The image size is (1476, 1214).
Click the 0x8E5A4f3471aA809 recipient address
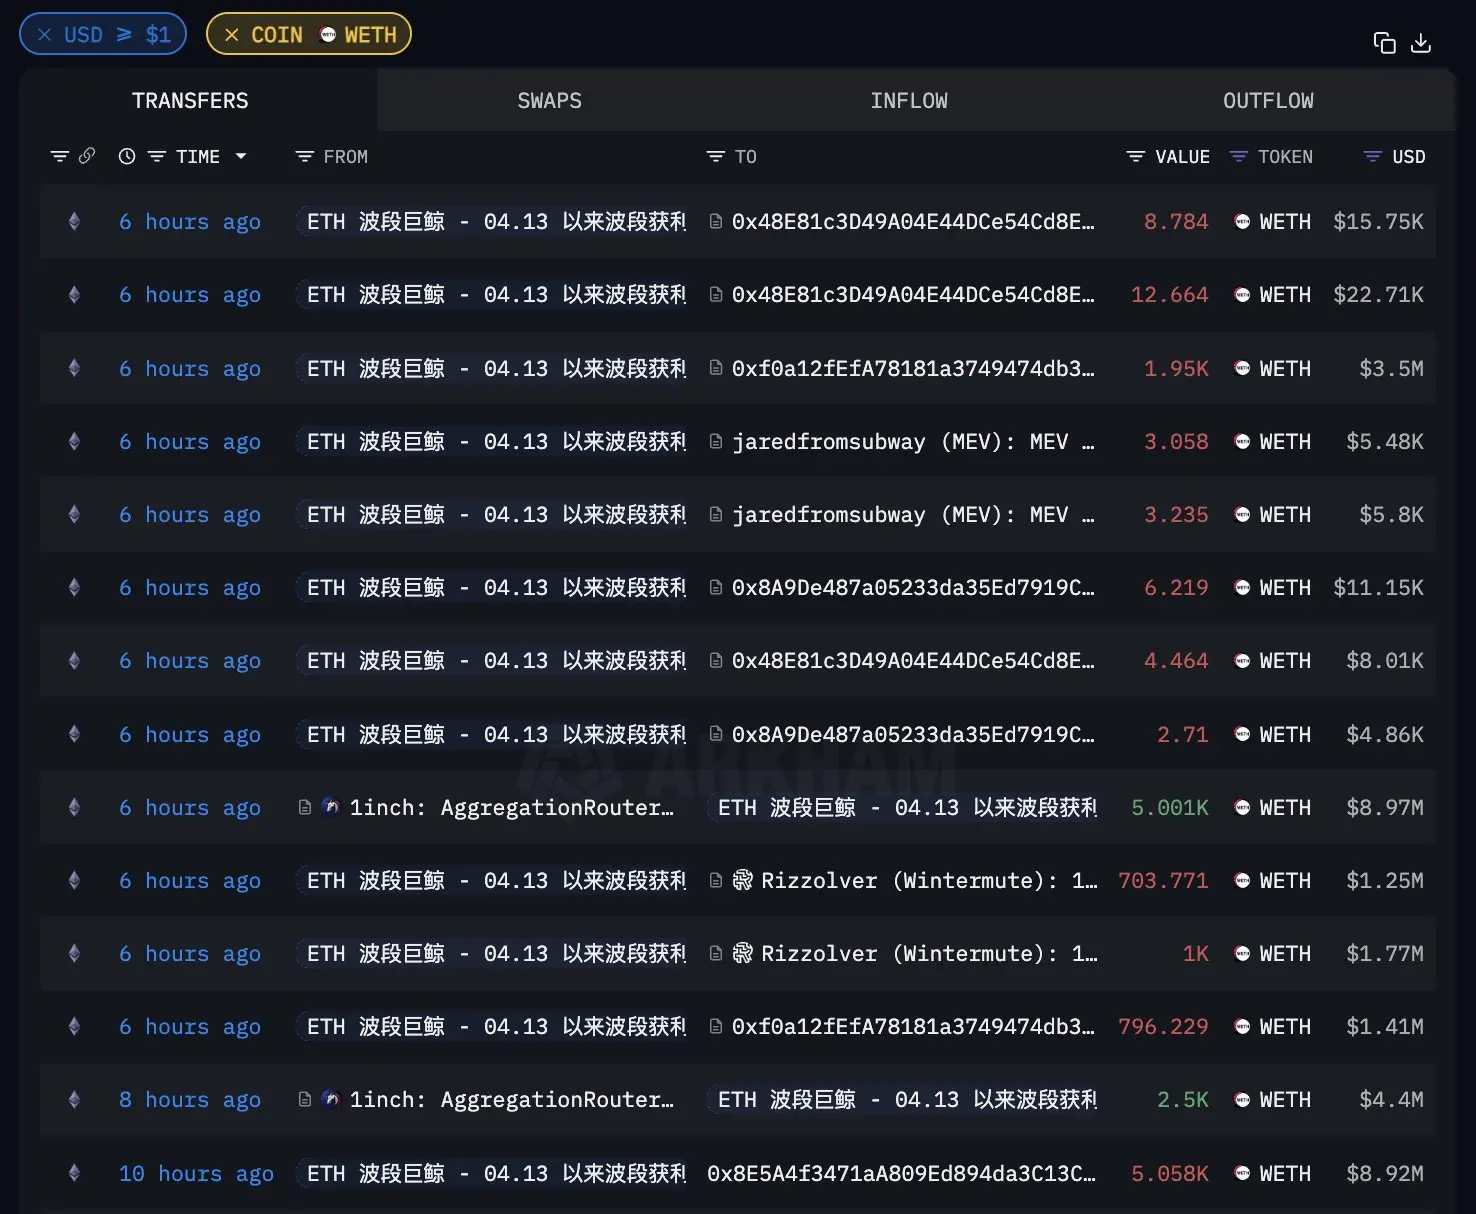[900, 1173]
